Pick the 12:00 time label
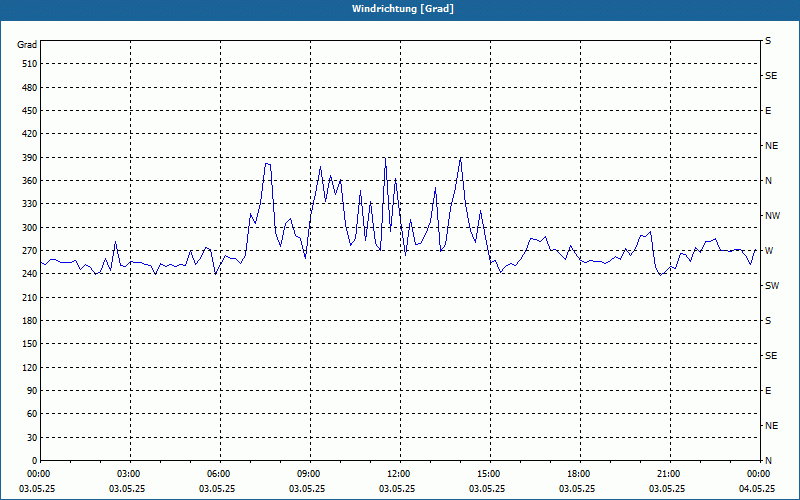Screen dimensions: 800x500 (398, 474)
